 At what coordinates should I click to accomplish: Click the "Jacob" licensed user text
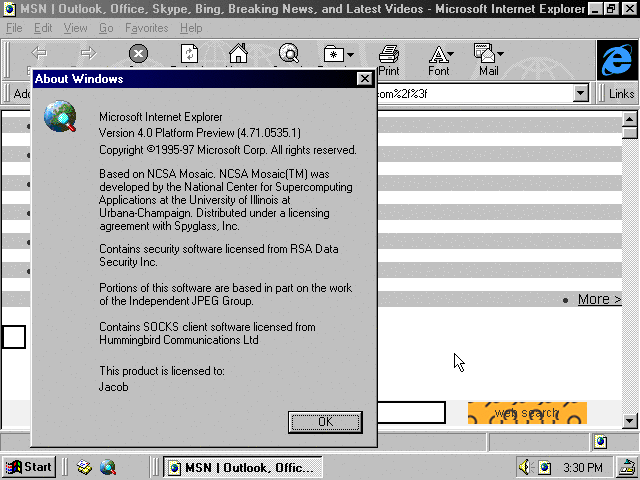113,387
